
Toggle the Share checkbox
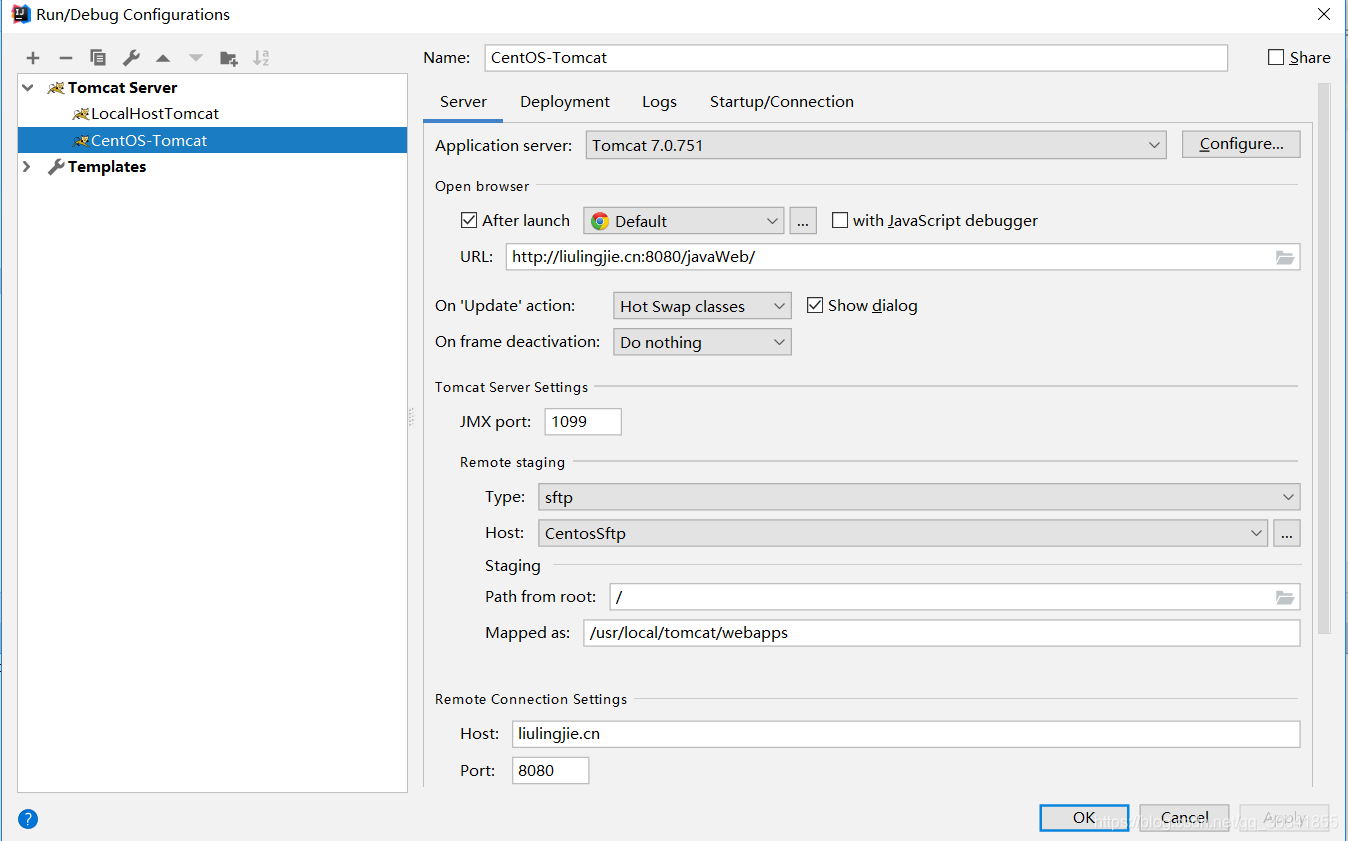click(1276, 57)
